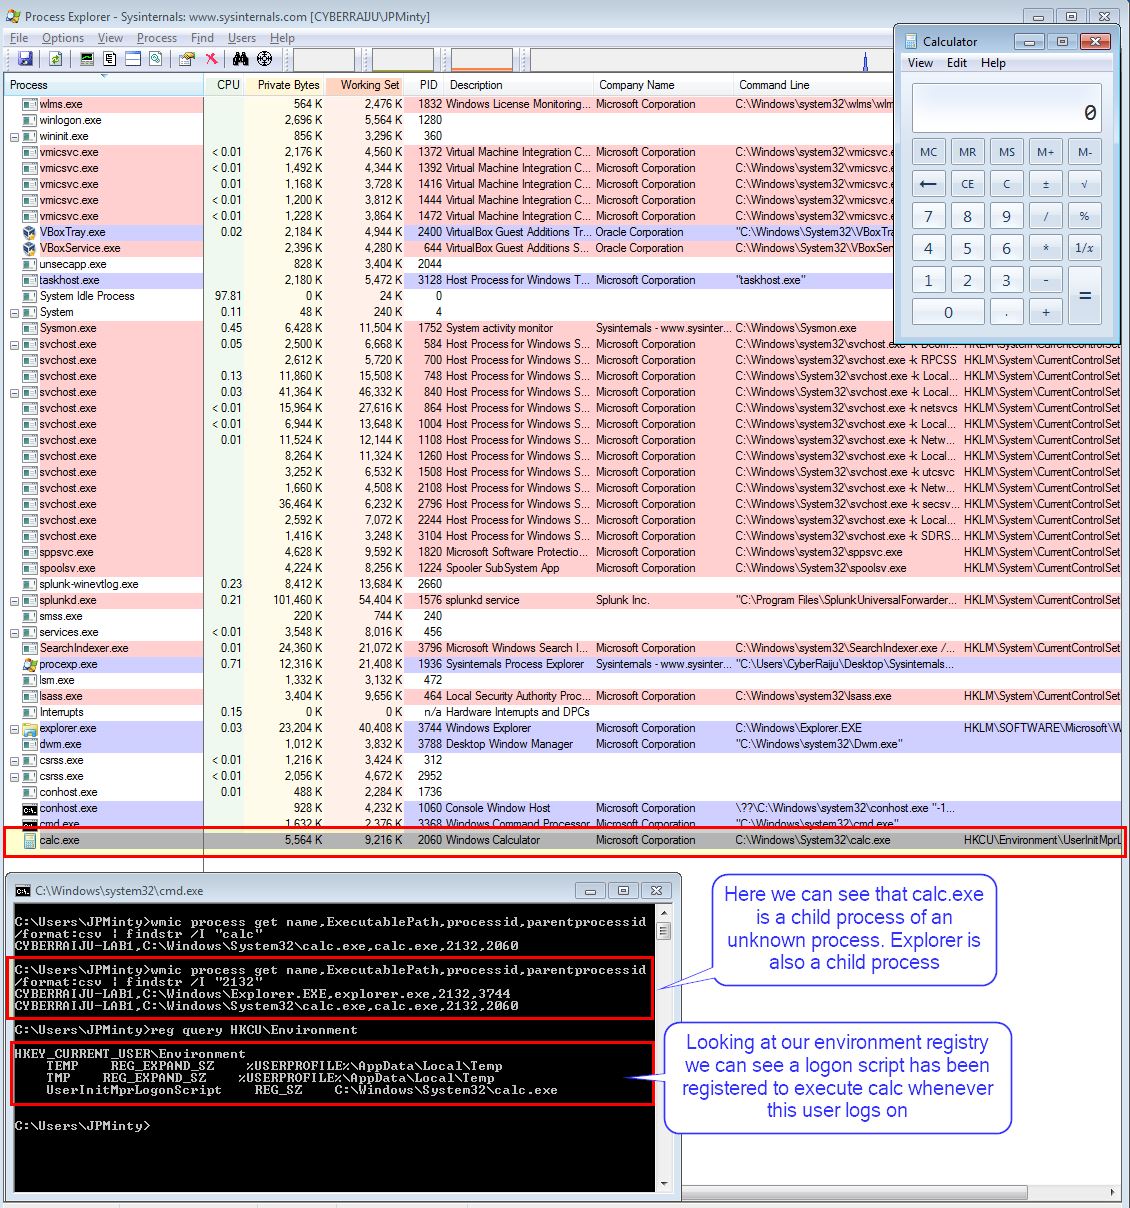
Task: Click the CPU usage mini graph in toolbar
Action: pos(323,60)
